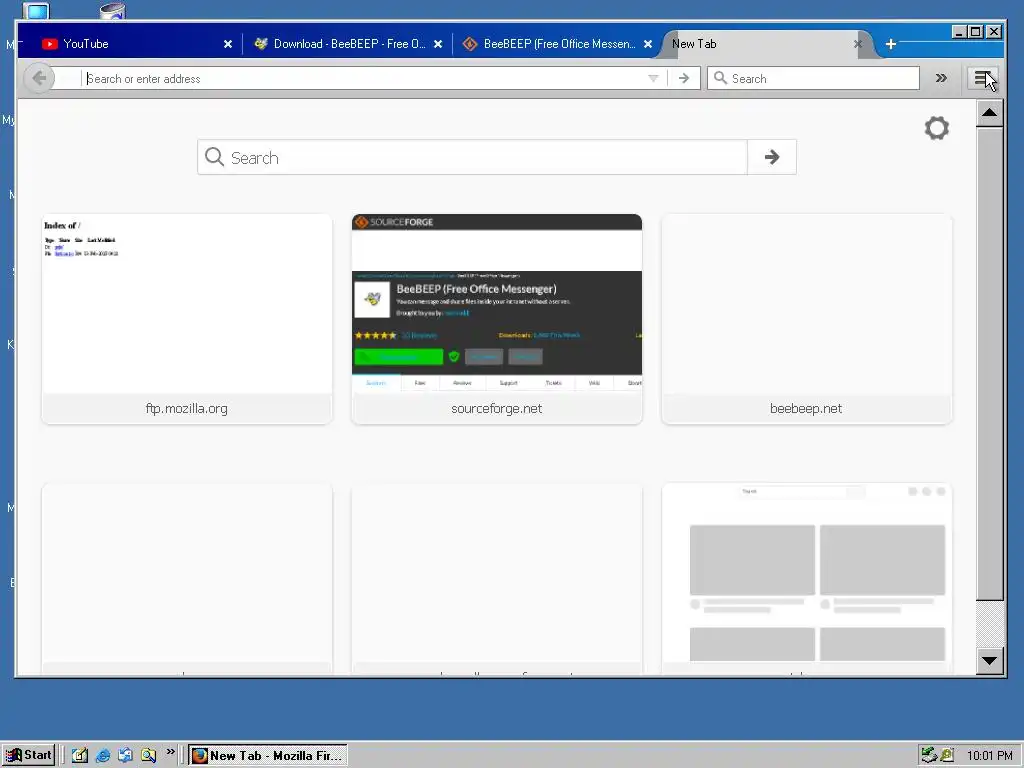Viewport: 1024px width, 768px height.
Task: Click 'New Tab - Mozilla Fir...' taskbar button
Action: (x=268, y=756)
